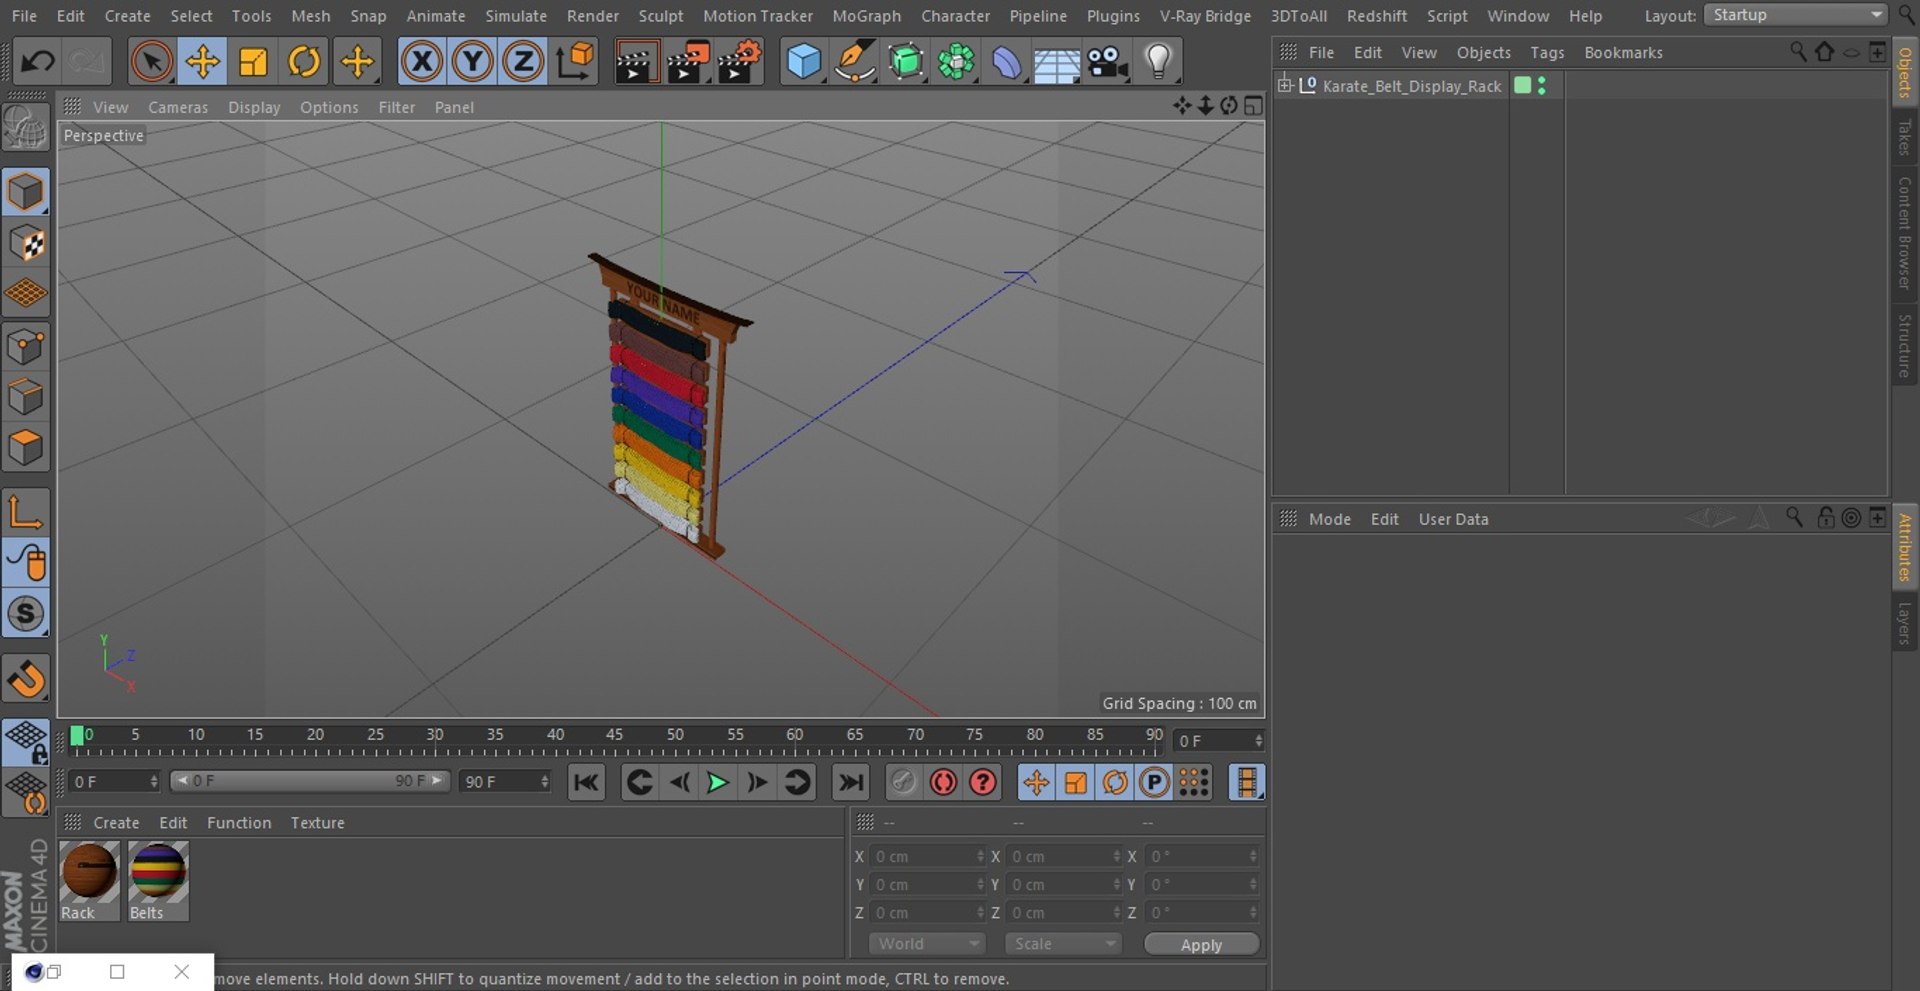Step the current frame 0 F spinner
The width and height of the screenshot is (1920, 991).
tap(1258, 741)
